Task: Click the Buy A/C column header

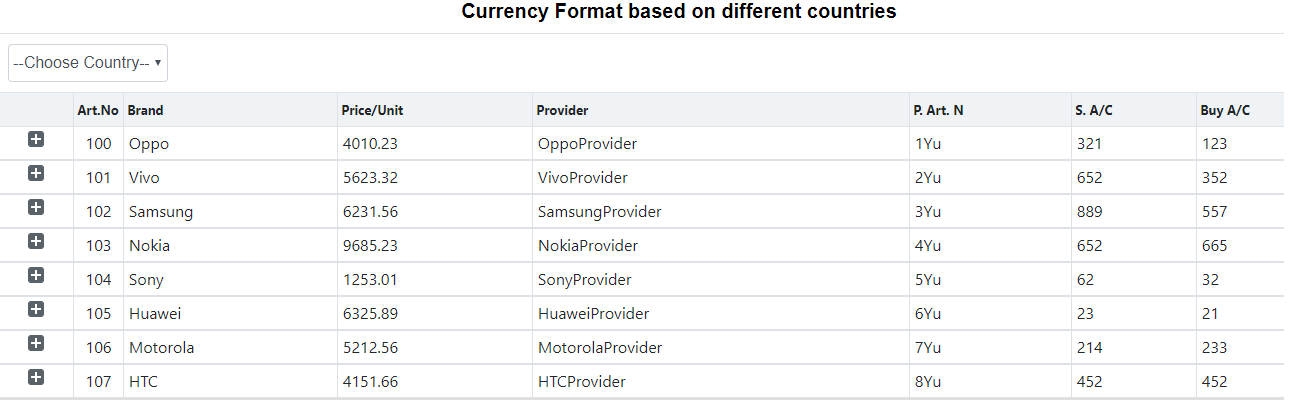Action: tap(1225, 110)
